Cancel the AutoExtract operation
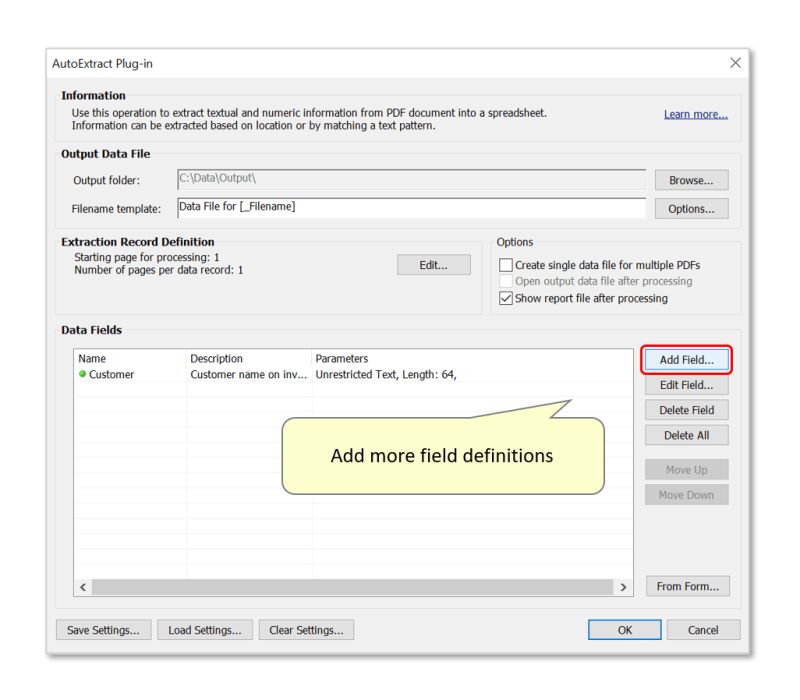 (x=703, y=630)
